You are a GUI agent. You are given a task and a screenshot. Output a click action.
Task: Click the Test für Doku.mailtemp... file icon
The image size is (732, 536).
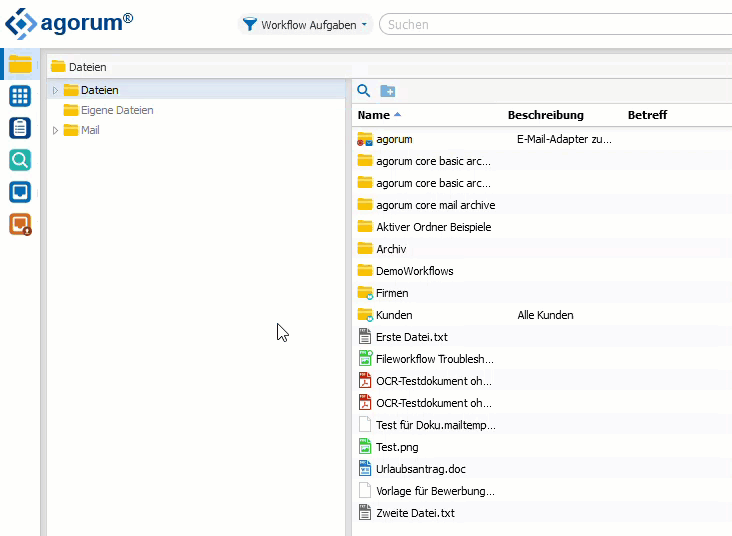point(365,424)
